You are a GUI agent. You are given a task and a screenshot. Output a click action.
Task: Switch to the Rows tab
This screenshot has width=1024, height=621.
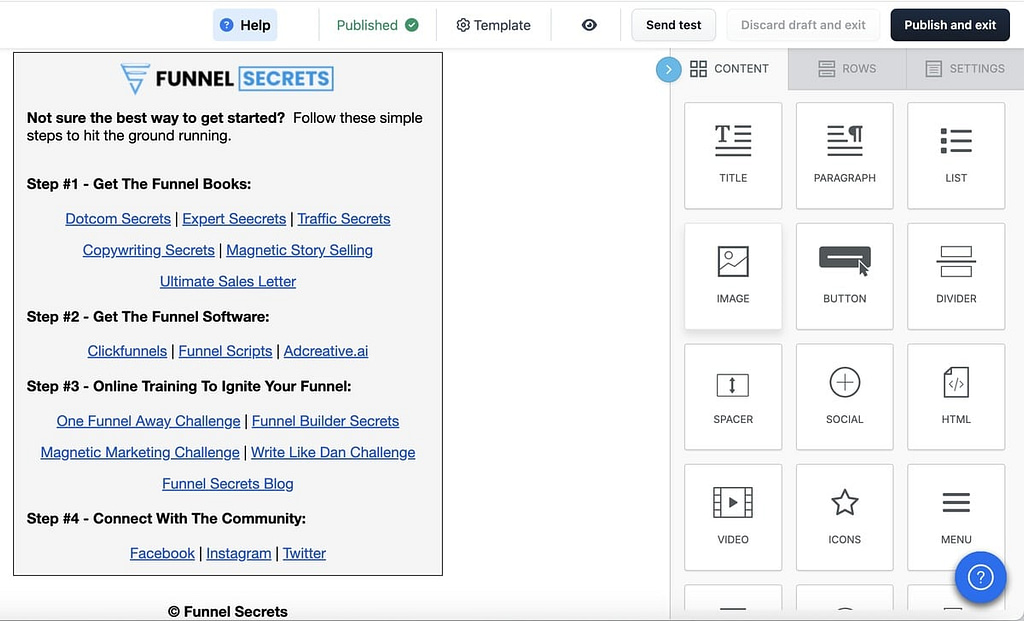847,69
